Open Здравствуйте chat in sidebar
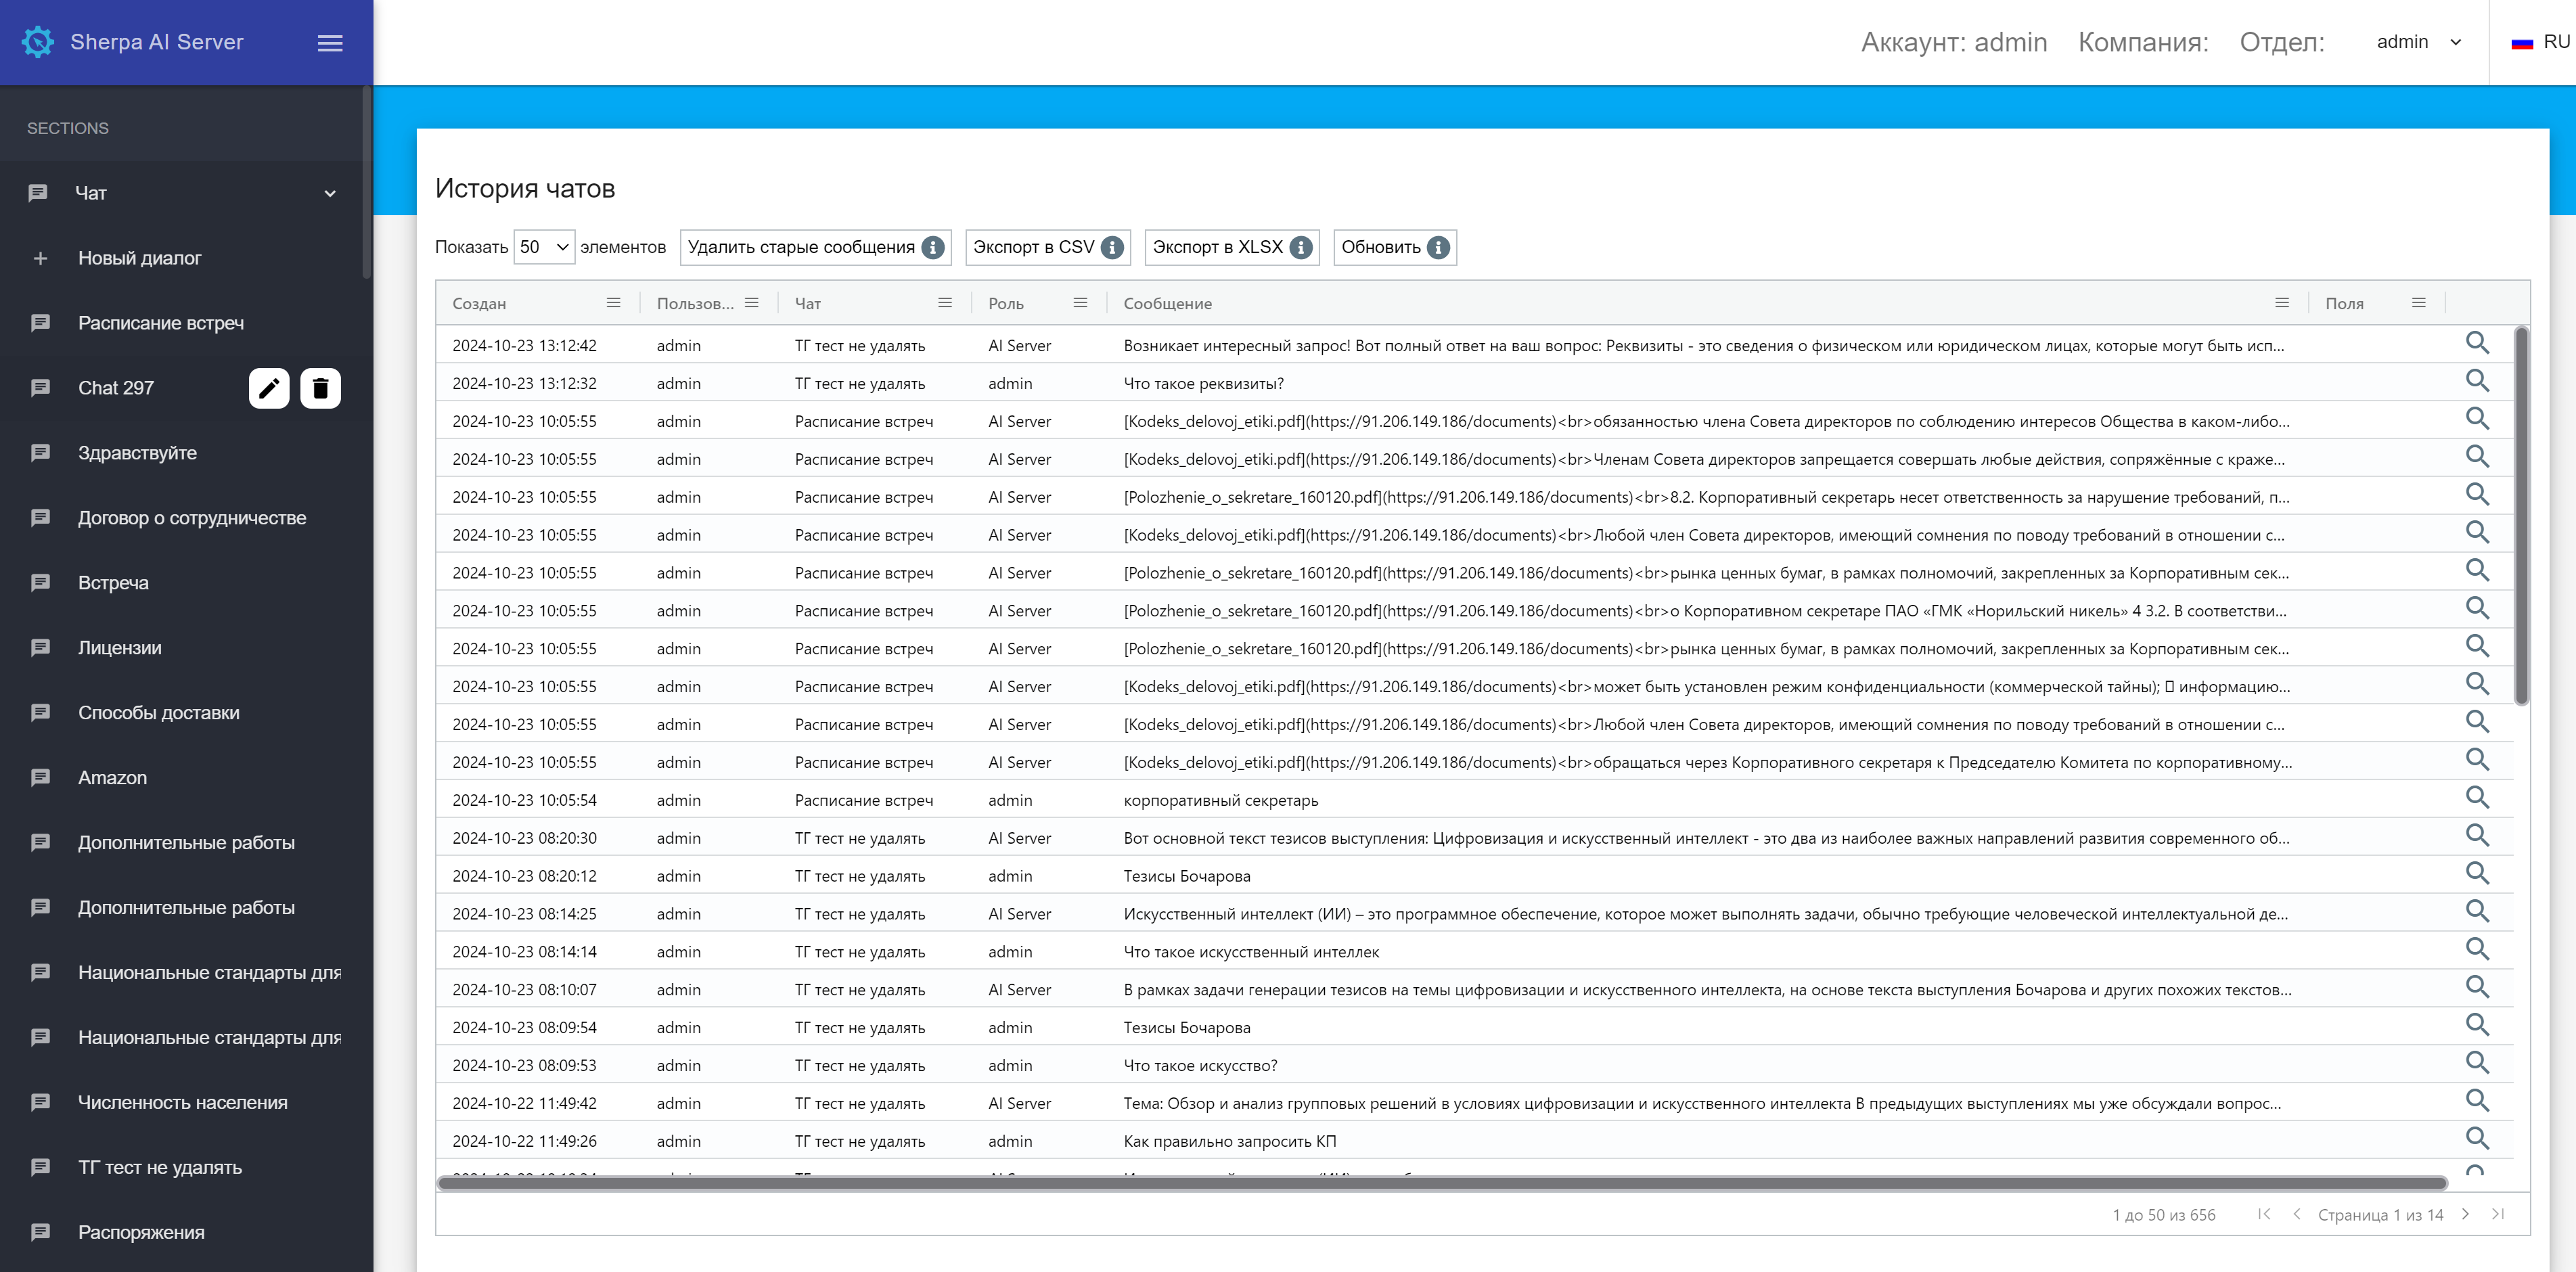2576x1272 pixels. 137,453
